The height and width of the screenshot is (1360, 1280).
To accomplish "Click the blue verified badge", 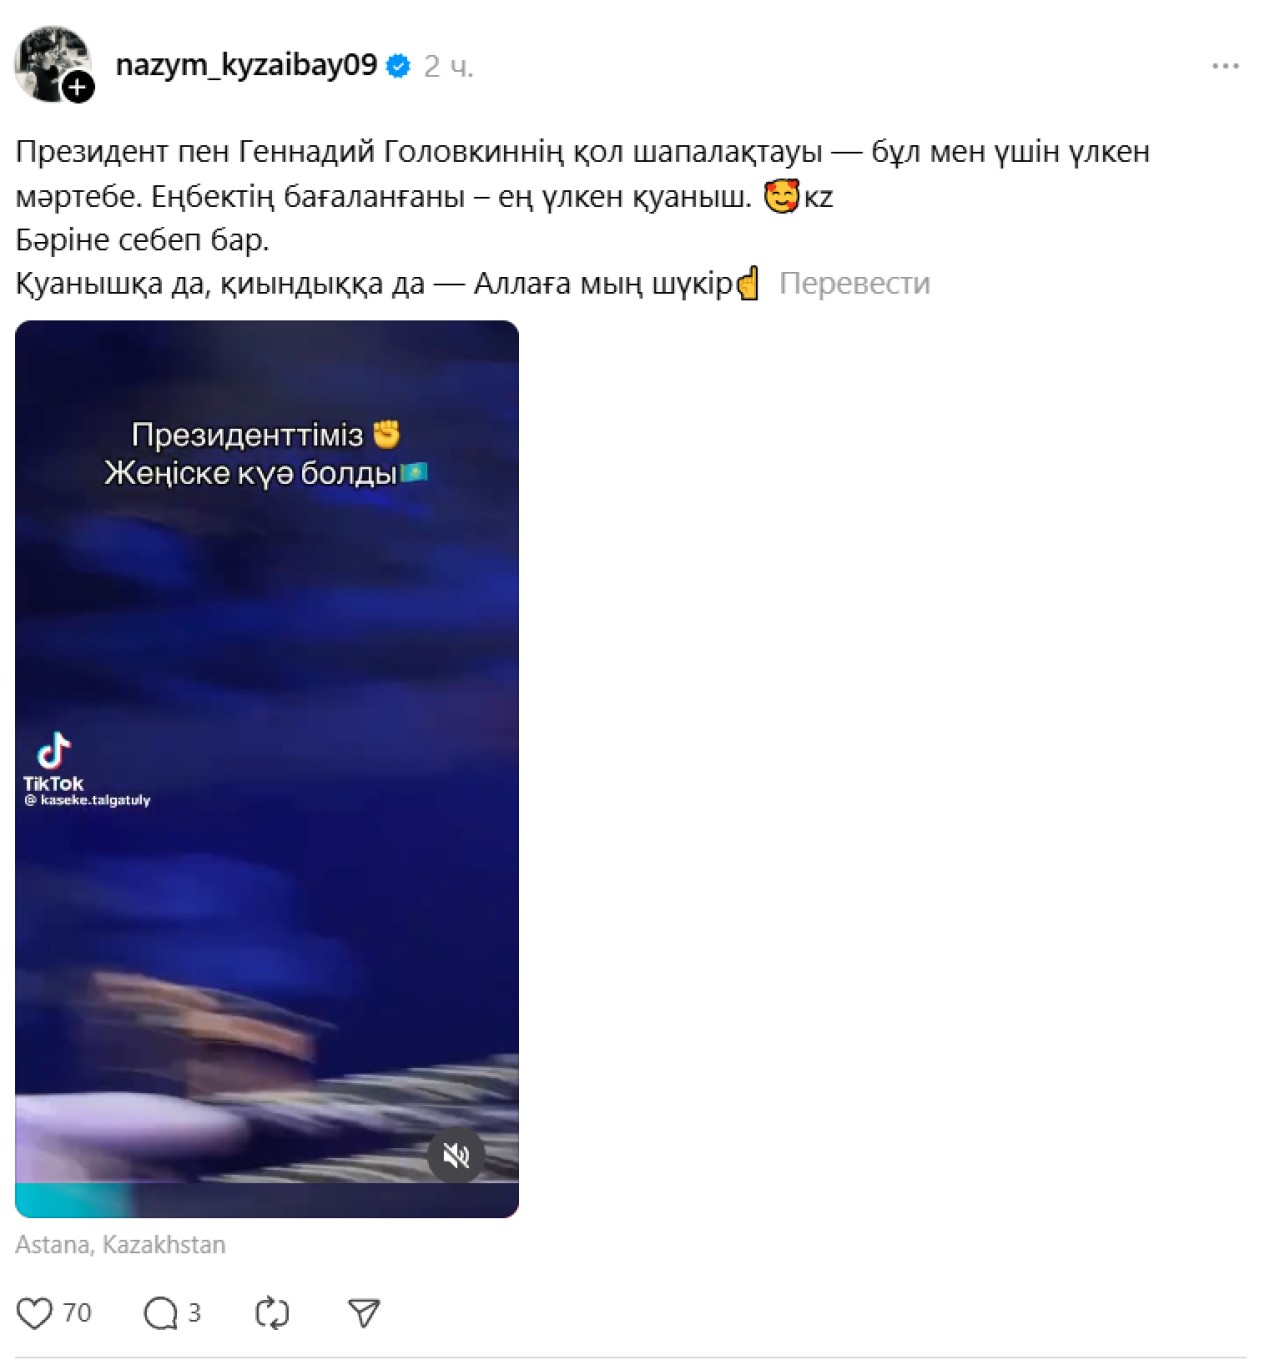I will click(x=399, y=67).
